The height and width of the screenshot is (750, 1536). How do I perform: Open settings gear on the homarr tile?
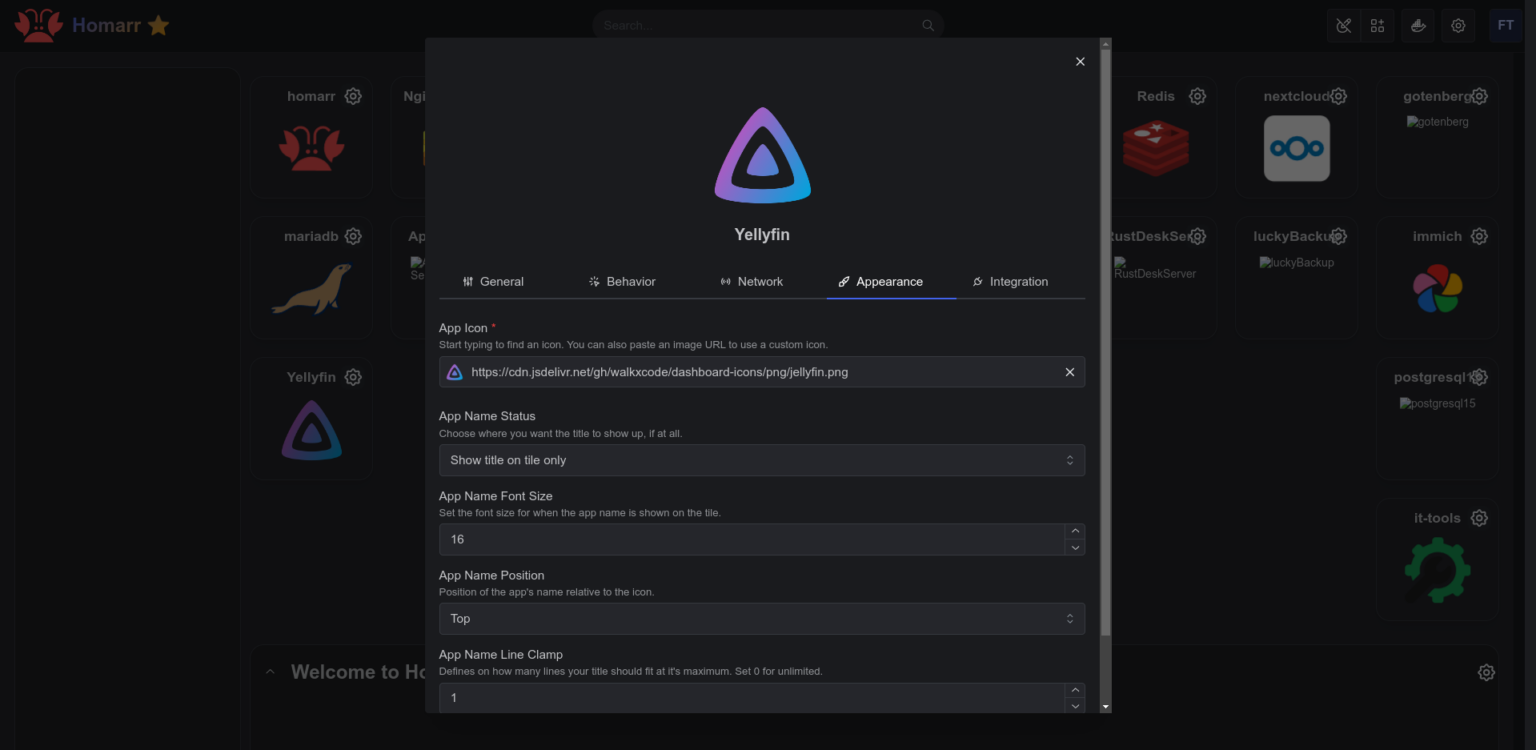pyautogui.click(x=353, y=96)
